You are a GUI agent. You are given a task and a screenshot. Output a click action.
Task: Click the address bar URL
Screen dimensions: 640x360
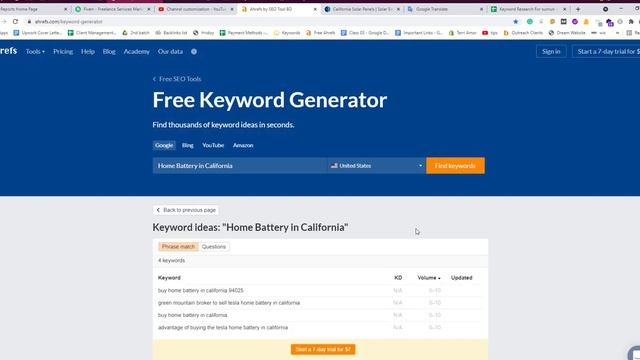pos(69,22)
